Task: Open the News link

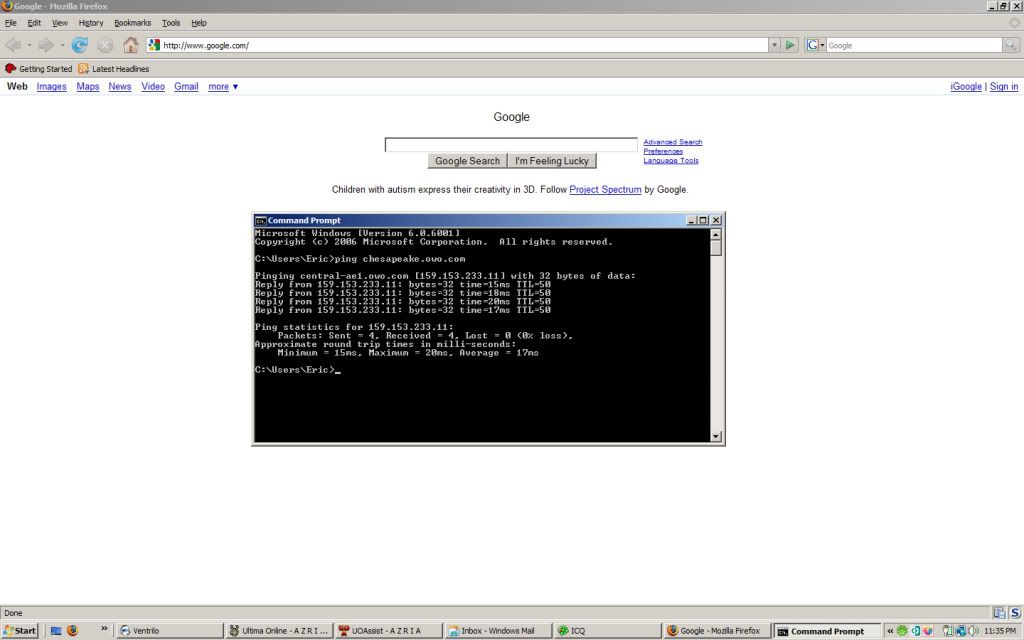Action: coord(120,86)
